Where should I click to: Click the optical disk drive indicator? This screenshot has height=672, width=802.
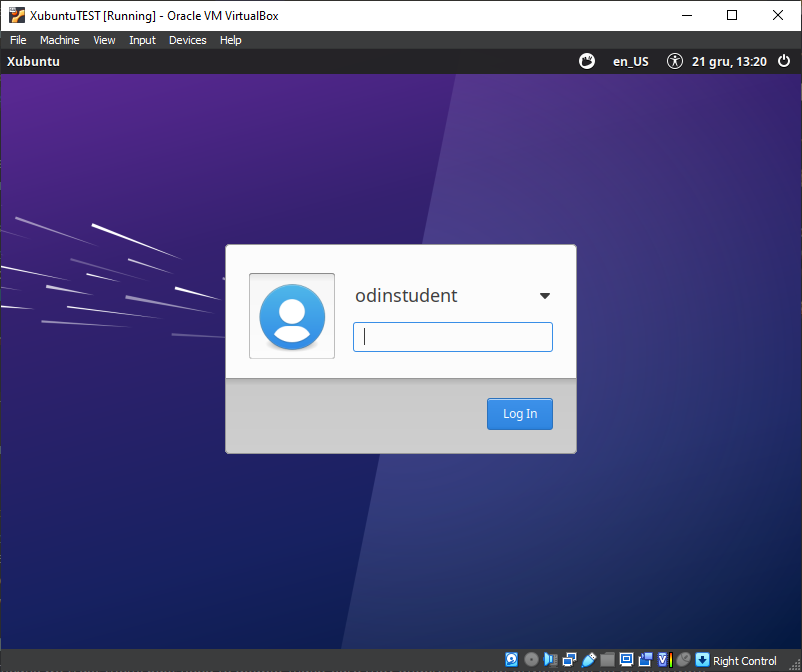[531, 660]
